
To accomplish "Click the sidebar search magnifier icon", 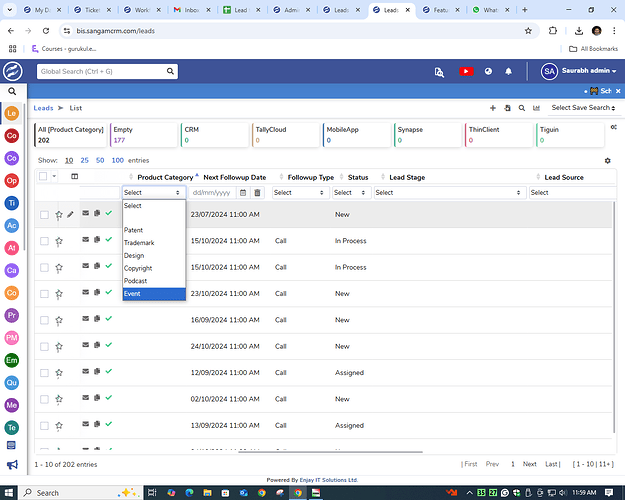I will tap(12, 91).
